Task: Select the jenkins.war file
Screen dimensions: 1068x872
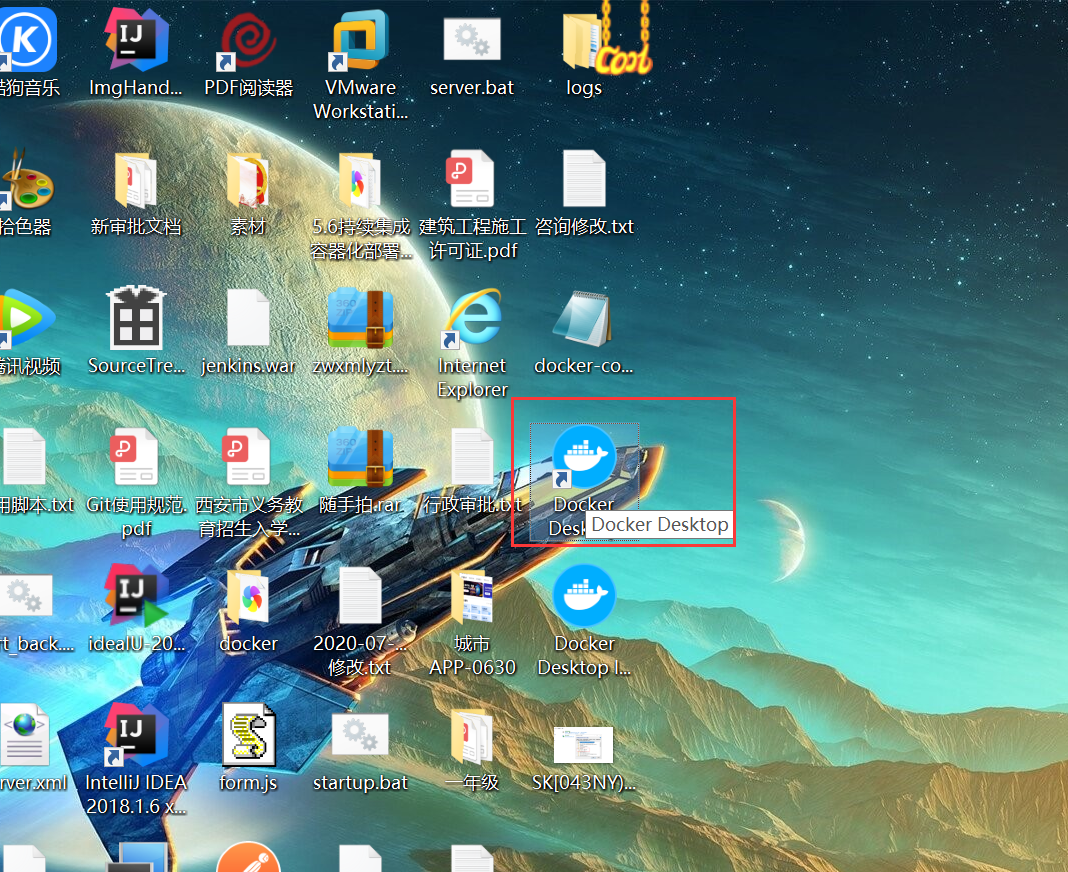Action: point(248,319)
